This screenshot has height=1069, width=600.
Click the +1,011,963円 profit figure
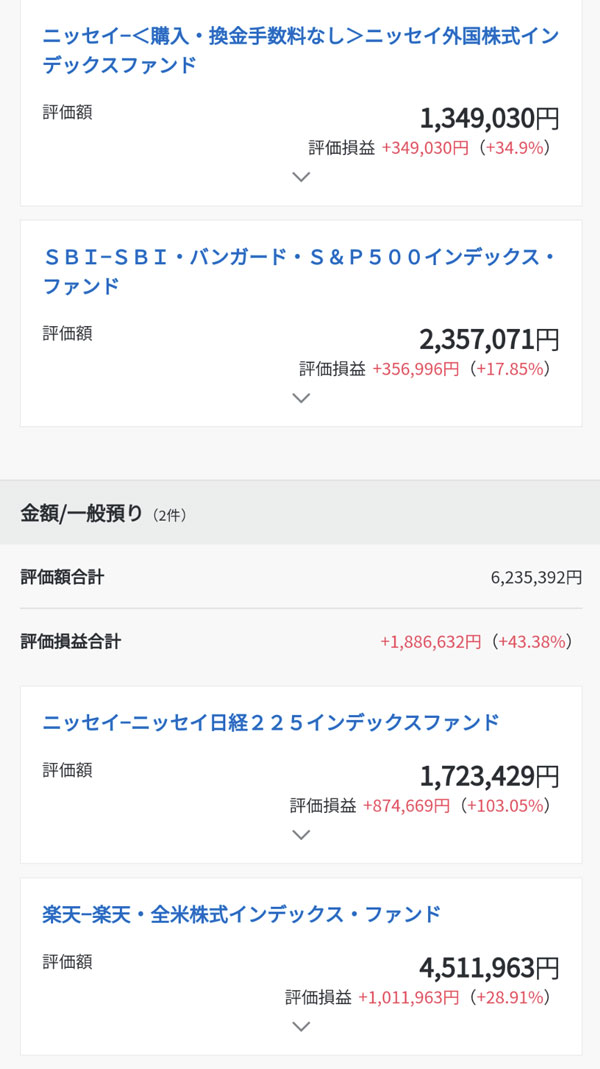[x=408, y=997]
